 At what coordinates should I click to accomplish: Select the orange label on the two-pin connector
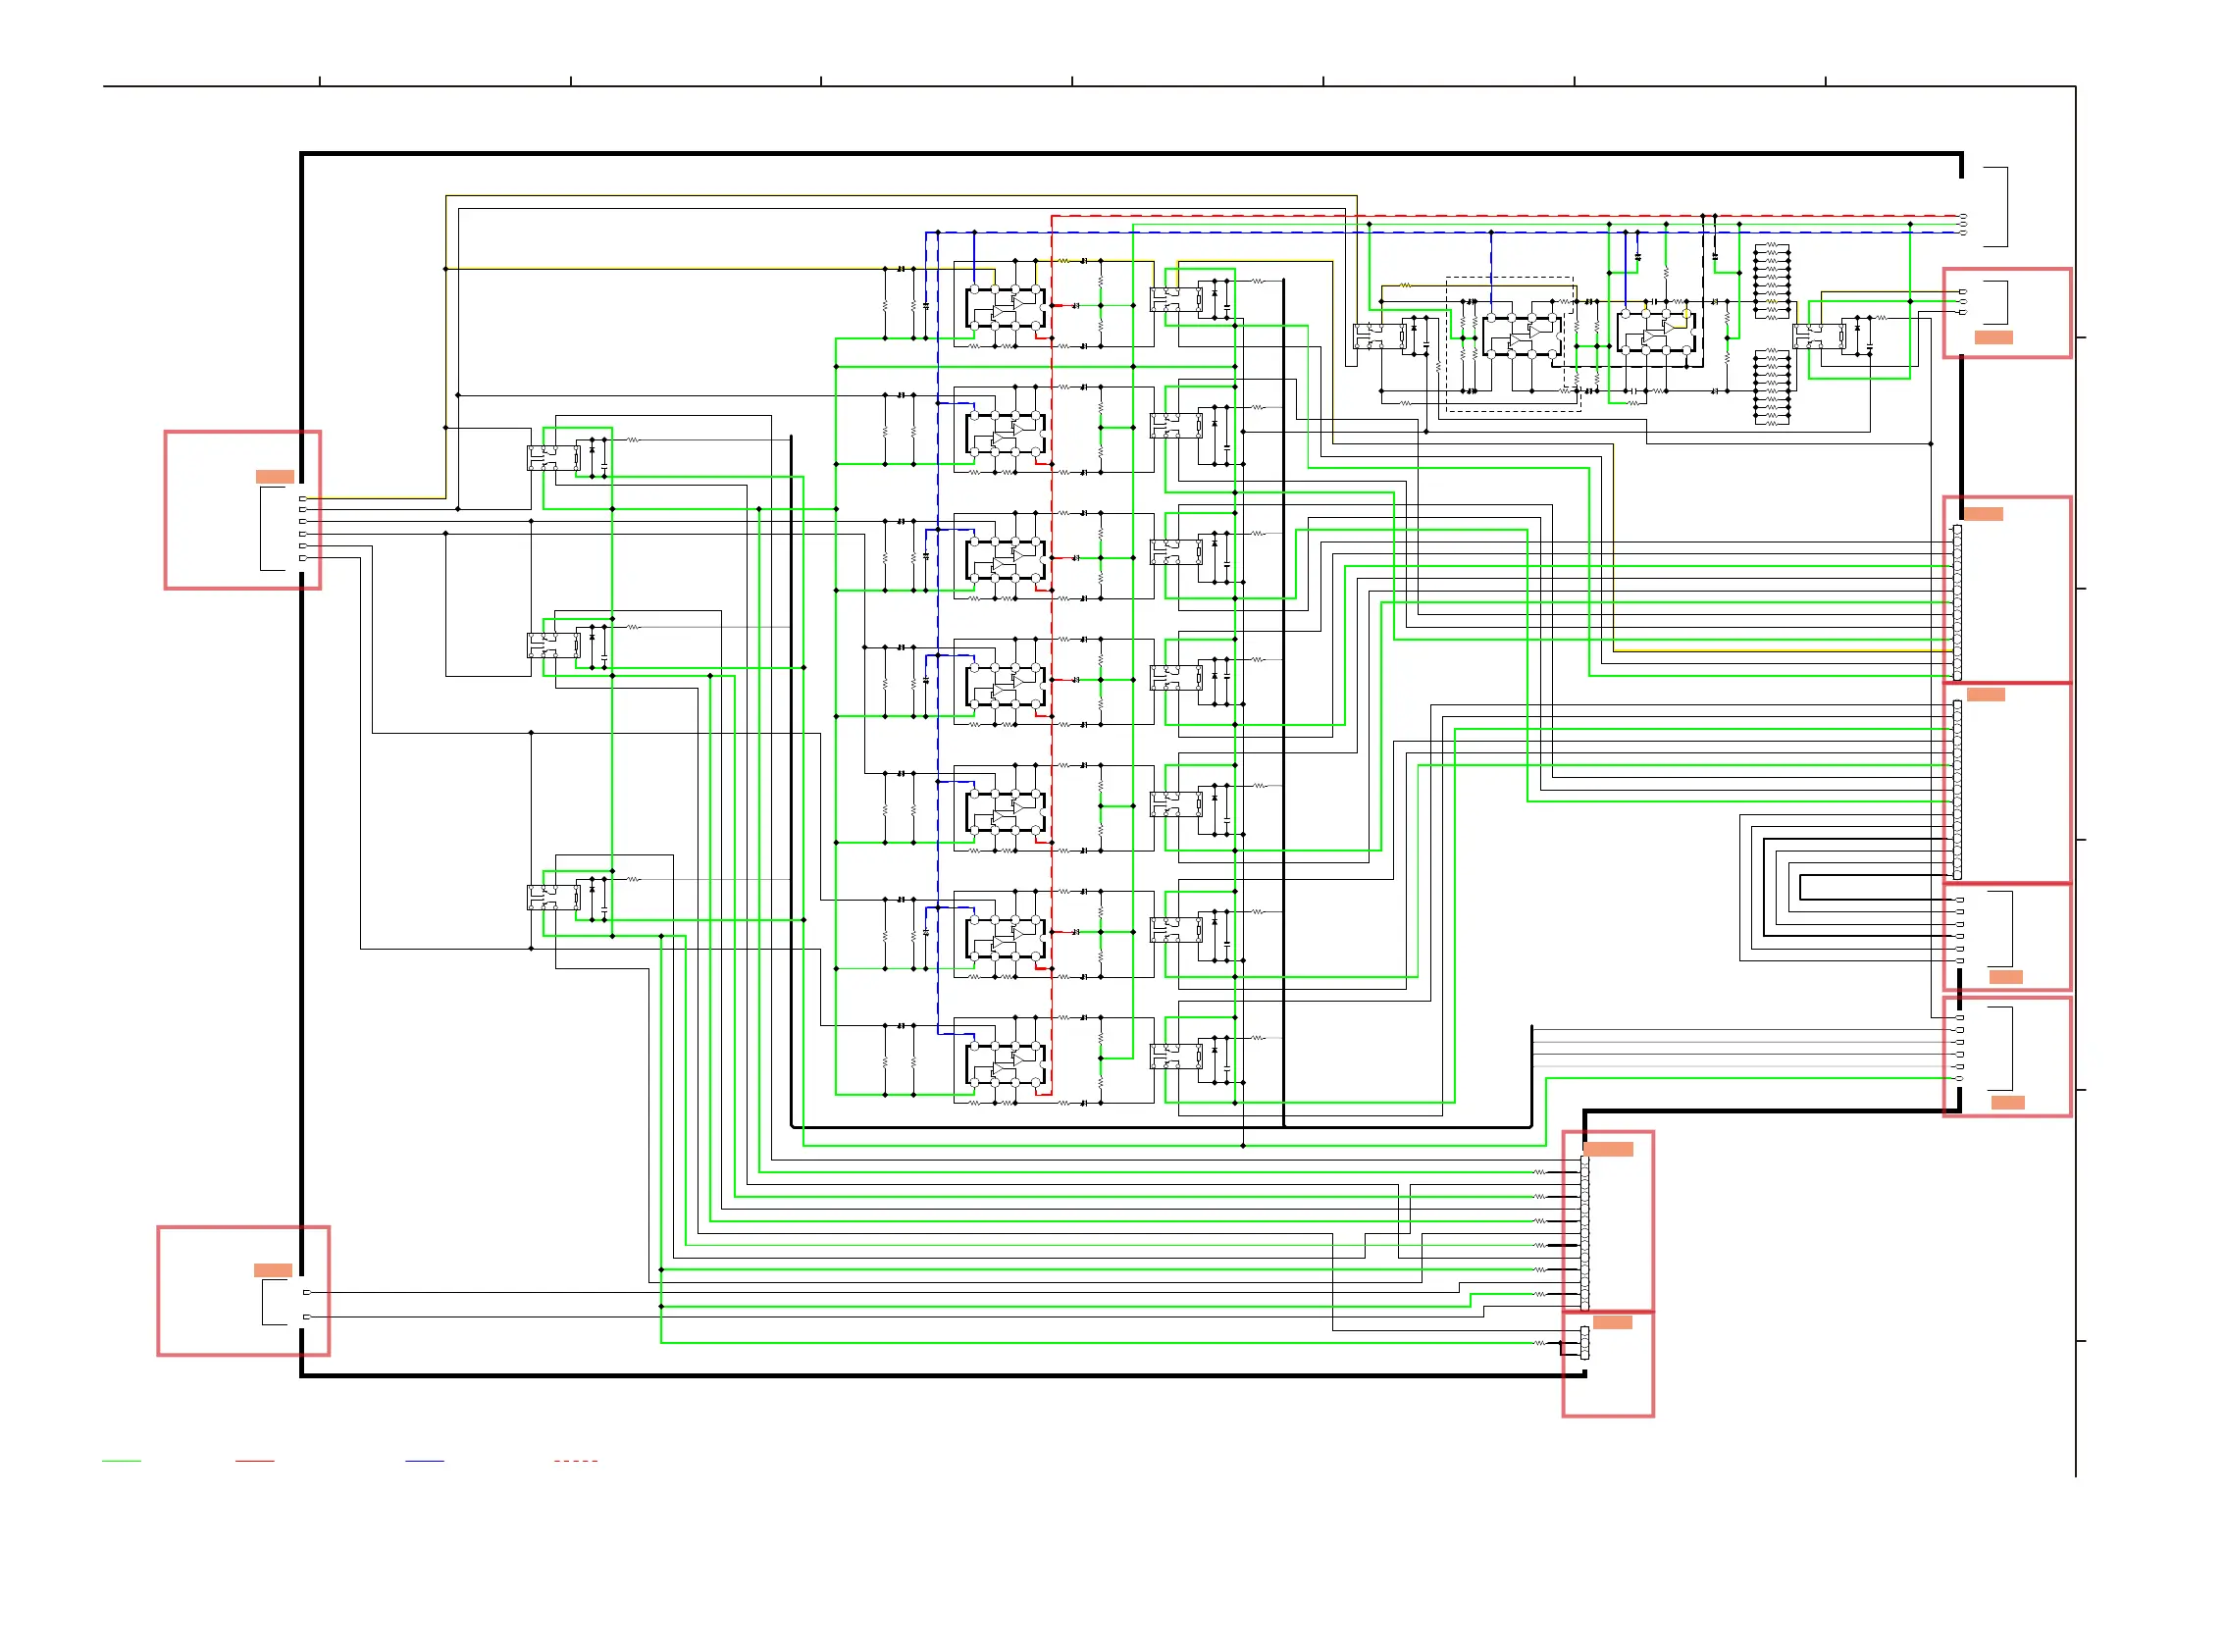tap(273, 1271)
